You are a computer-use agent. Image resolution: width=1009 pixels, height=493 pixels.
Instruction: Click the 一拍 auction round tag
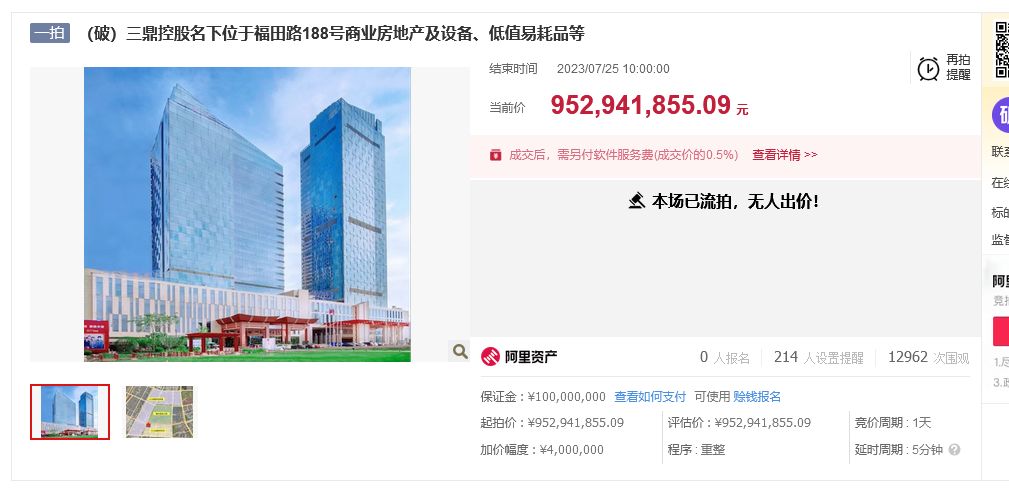tap(50, 33)
